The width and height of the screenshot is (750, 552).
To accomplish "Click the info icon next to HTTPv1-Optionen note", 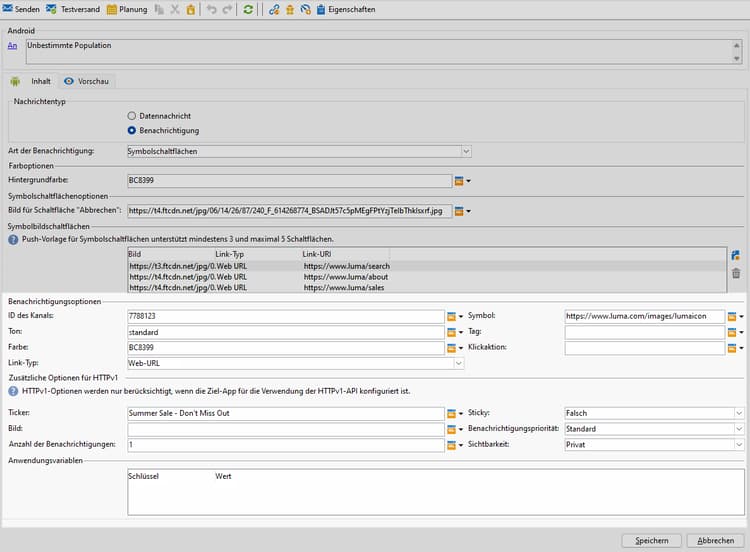I will pos(13,391).
